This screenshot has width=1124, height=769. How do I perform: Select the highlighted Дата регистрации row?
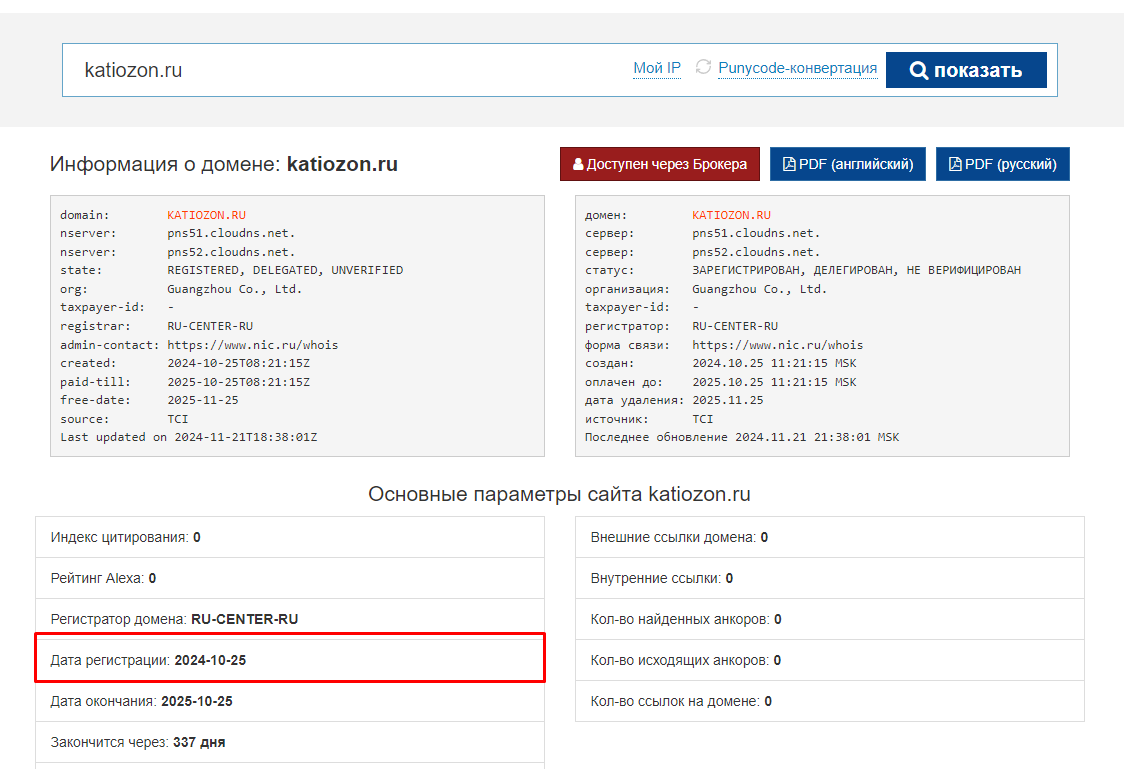pos(290,660)
